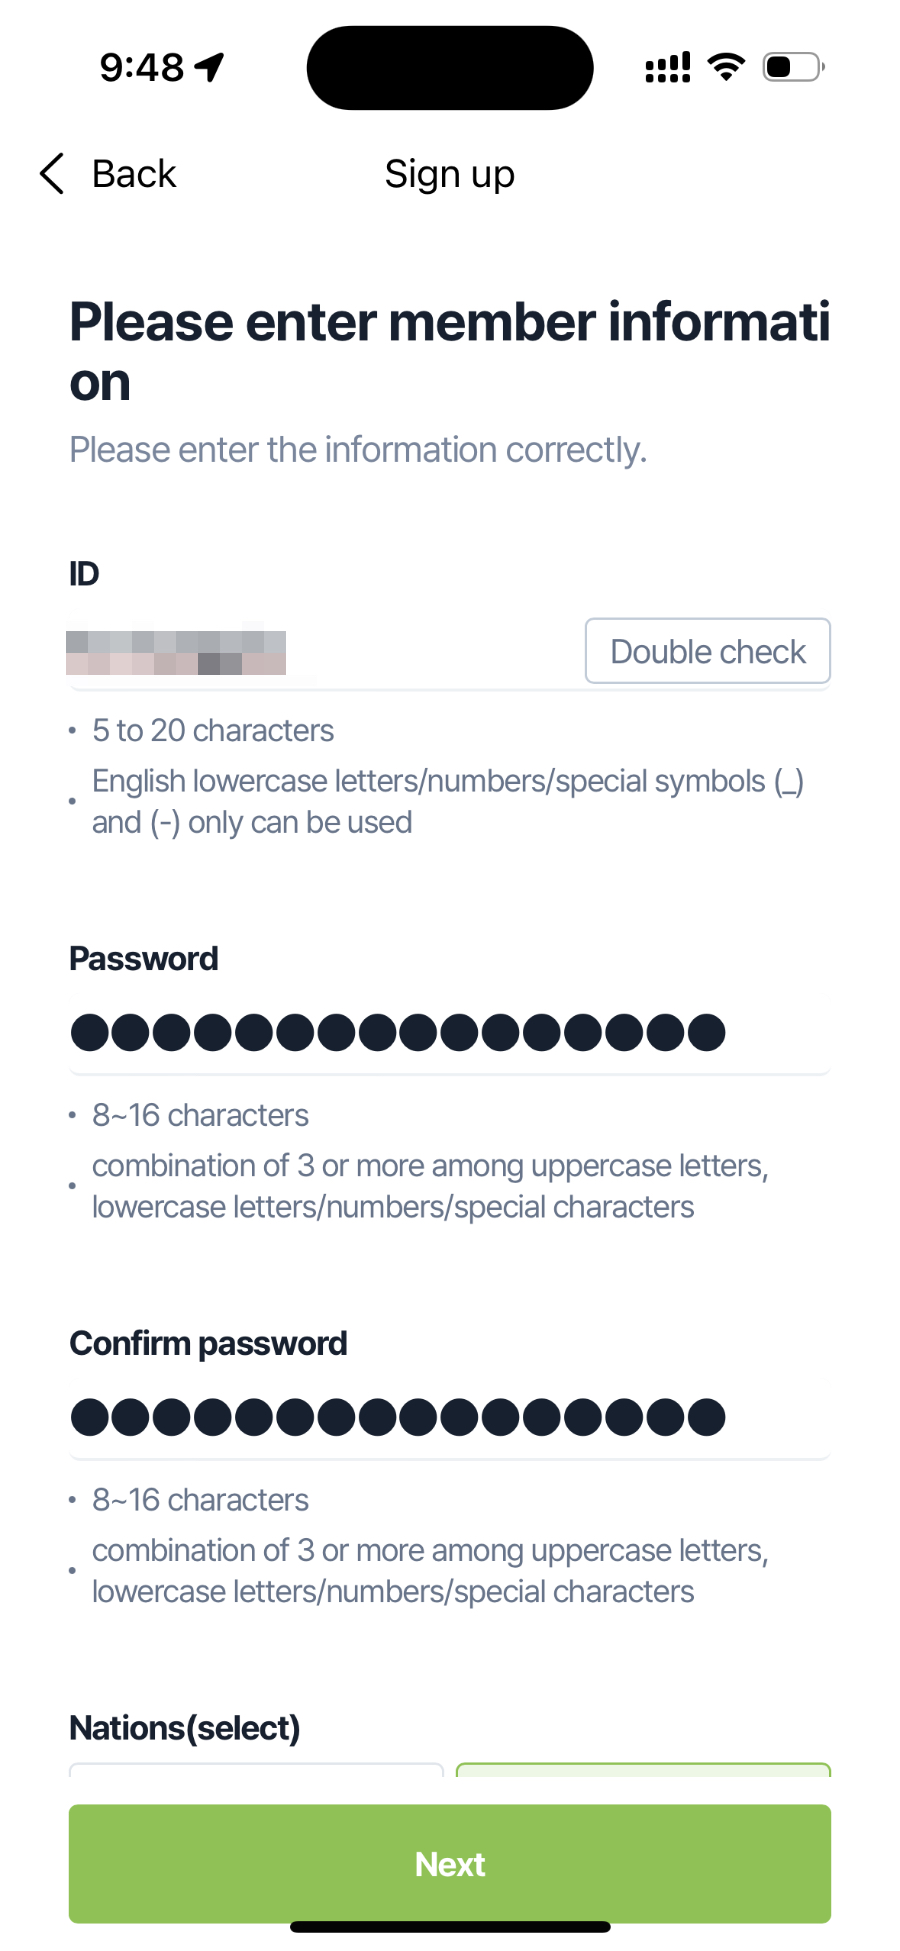Screen dimensions: 900x1951
Task: Focus the Confirm password entry field
Action: (448, 1418)
